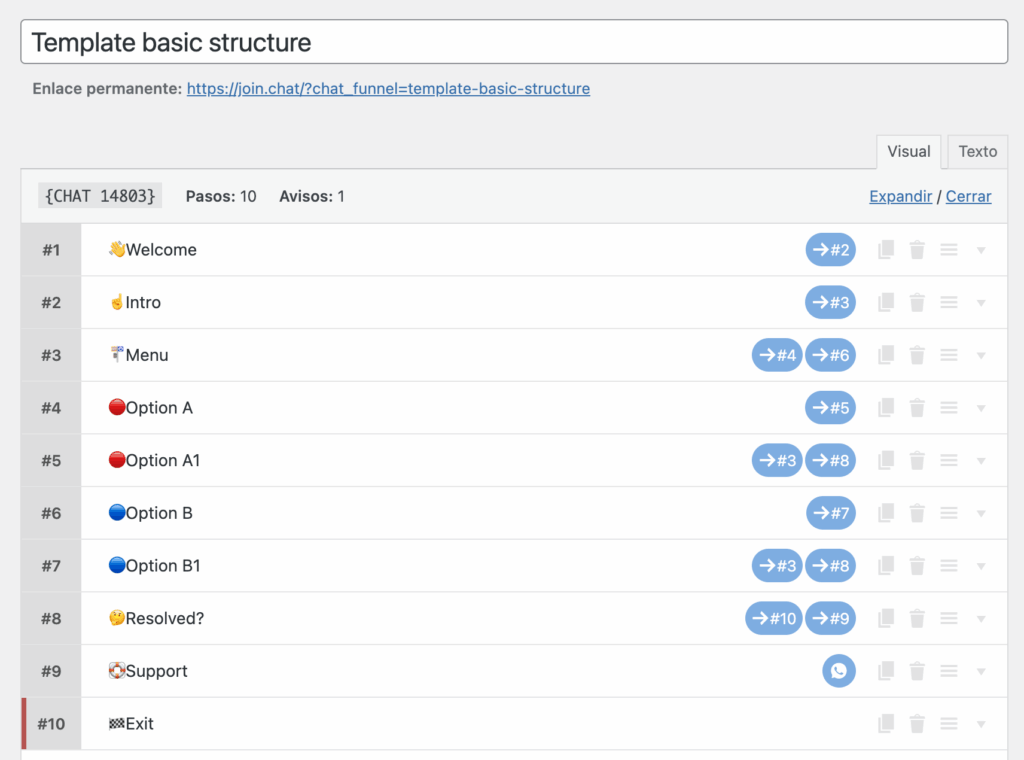This screenshot has height=760, width=1024.
Task: Click drag handle on Resolved? step
Action: (949, 618)
